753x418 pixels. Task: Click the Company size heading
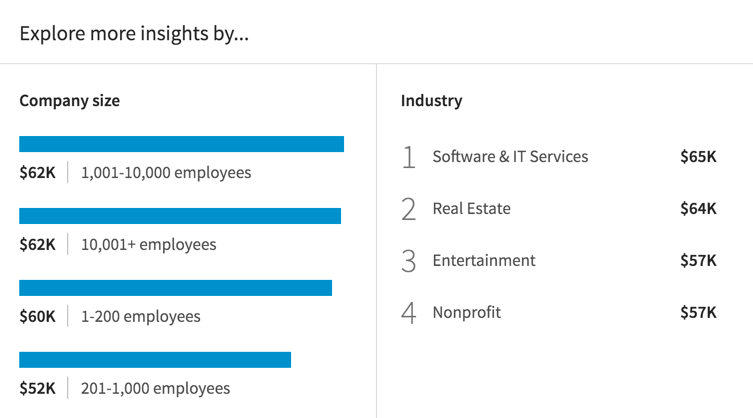70,101
